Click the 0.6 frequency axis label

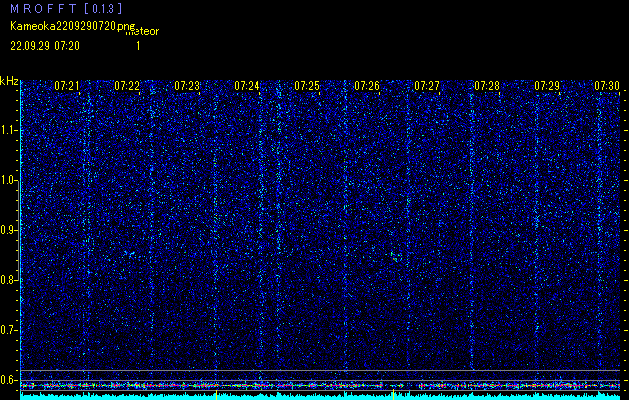(9, 380)
